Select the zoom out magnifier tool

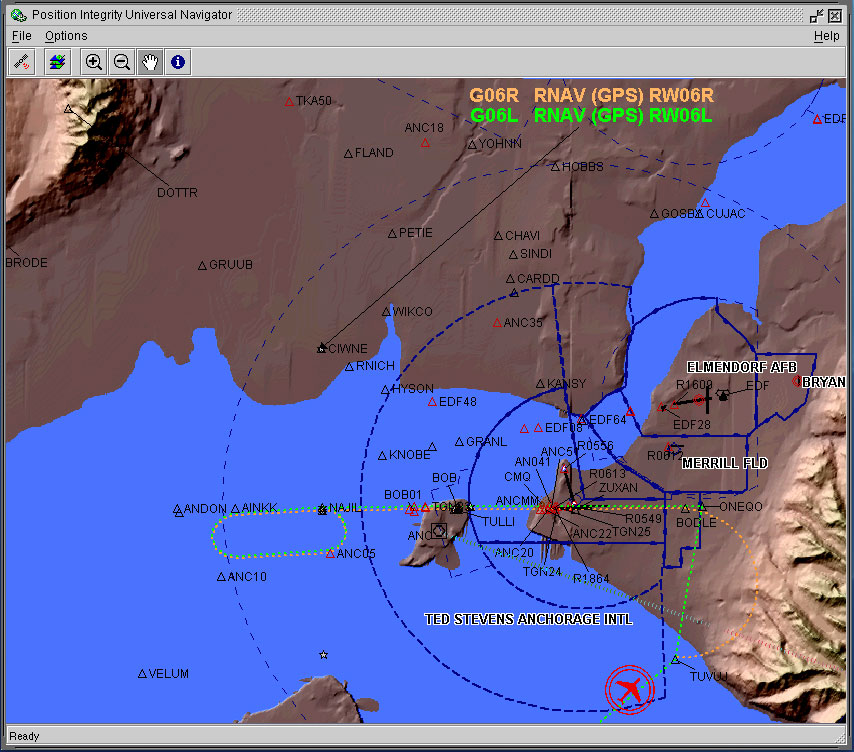[121, 62]
